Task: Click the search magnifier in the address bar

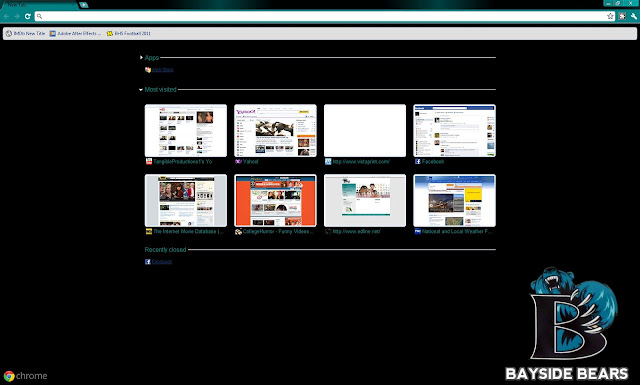Action: (x=40, y=16)
